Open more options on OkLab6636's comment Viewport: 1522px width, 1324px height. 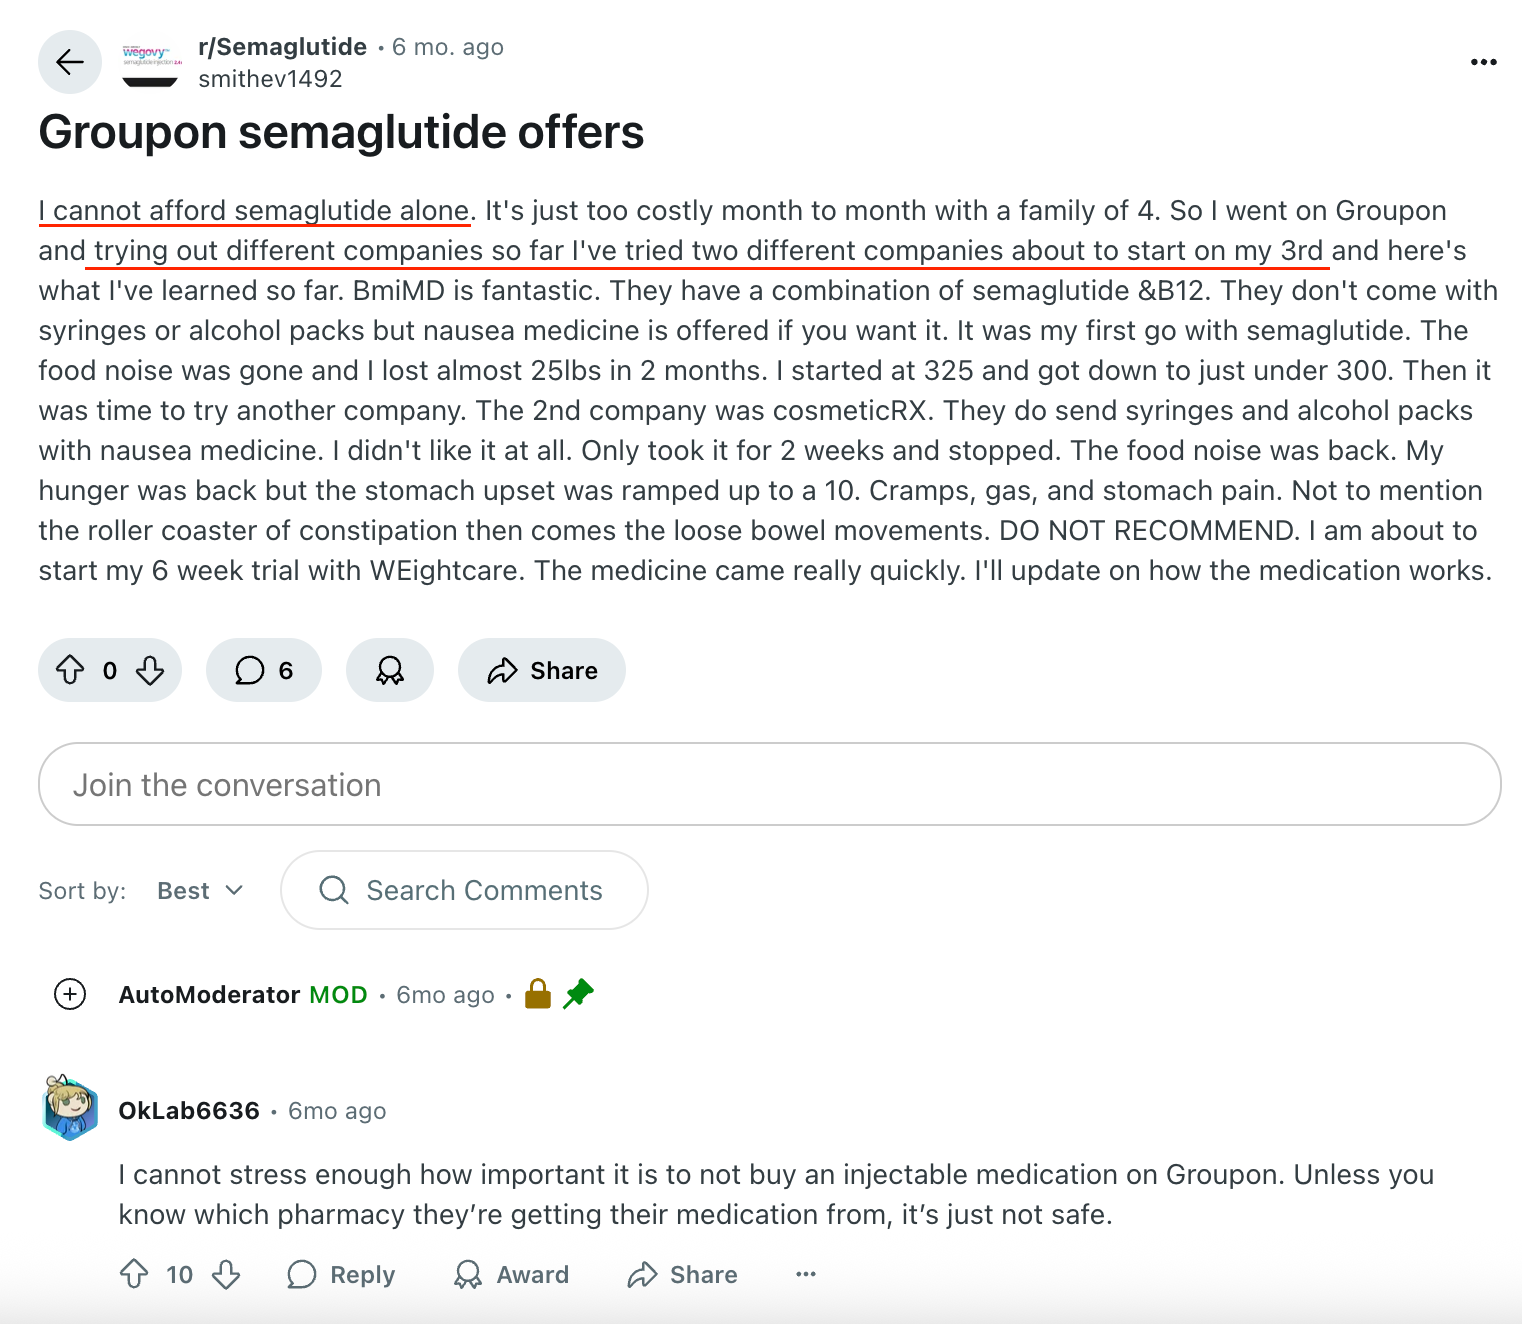pos(806,1274)
